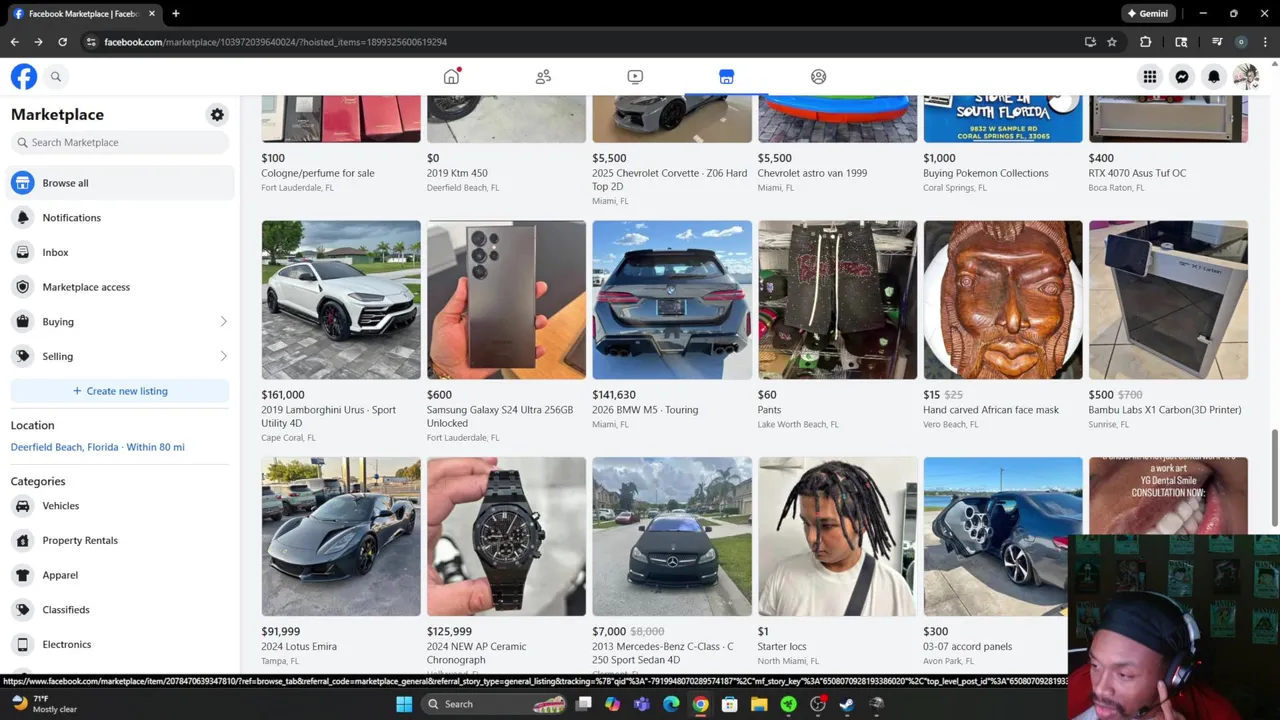Open the $60 Pants listing photo

tap(837, 300)
